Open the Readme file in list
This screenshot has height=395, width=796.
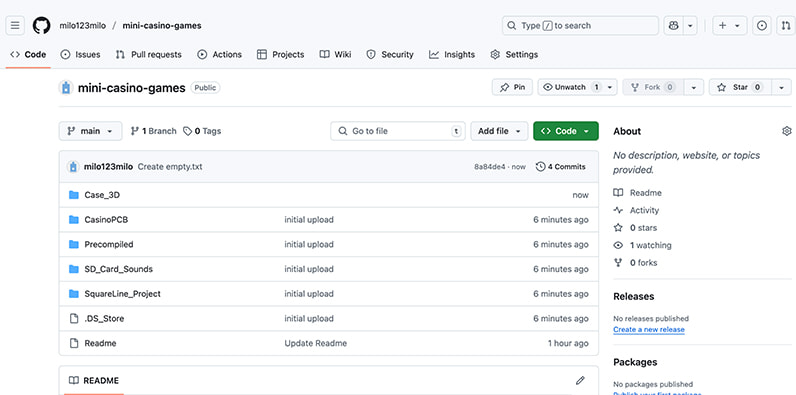point(100,343)
